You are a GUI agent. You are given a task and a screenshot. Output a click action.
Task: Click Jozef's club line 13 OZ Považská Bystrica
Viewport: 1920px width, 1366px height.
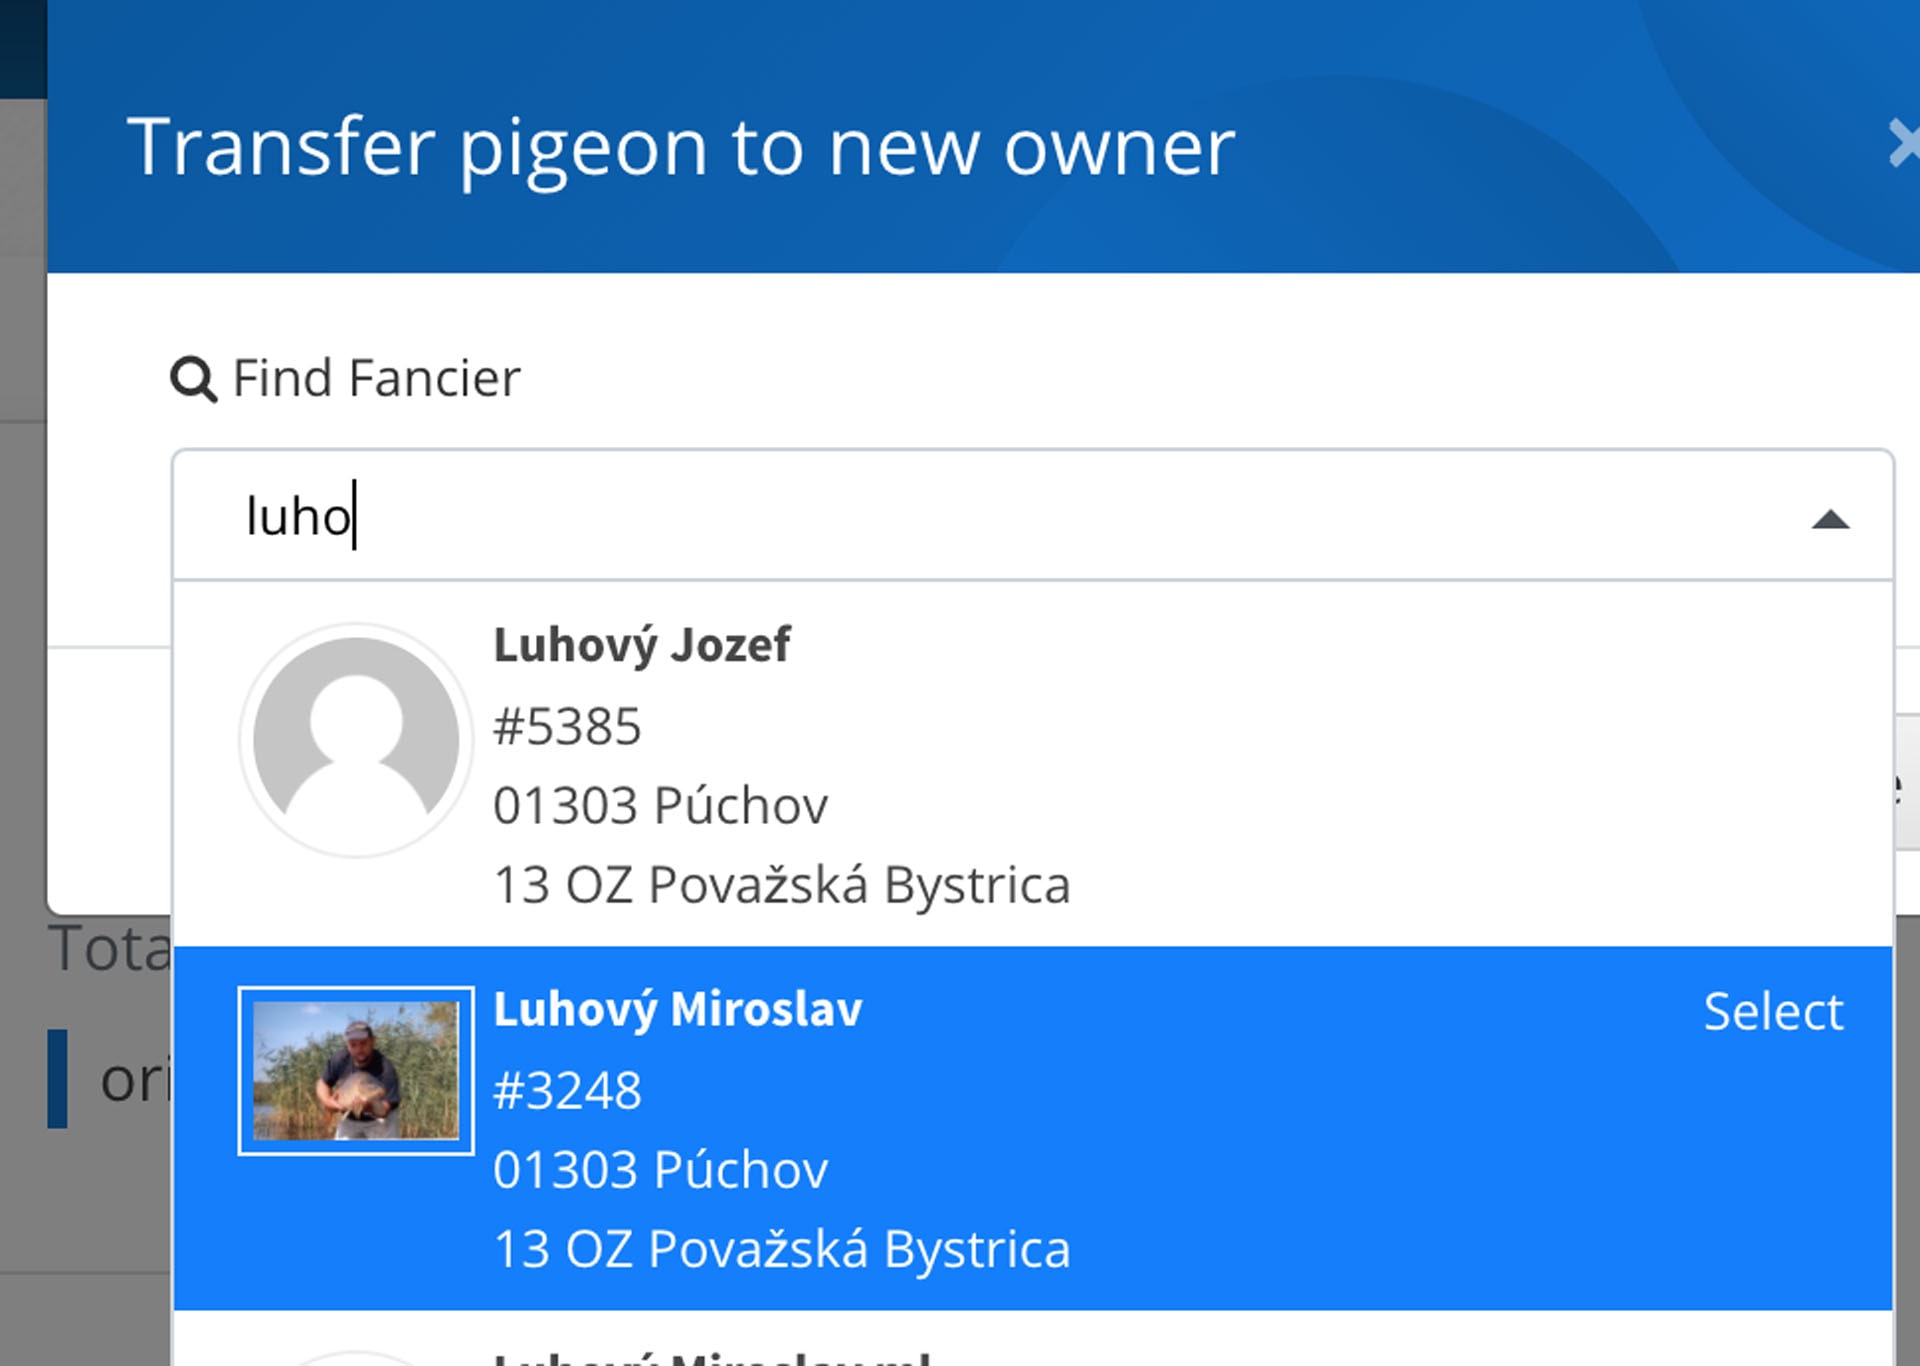tap(782, 885)
